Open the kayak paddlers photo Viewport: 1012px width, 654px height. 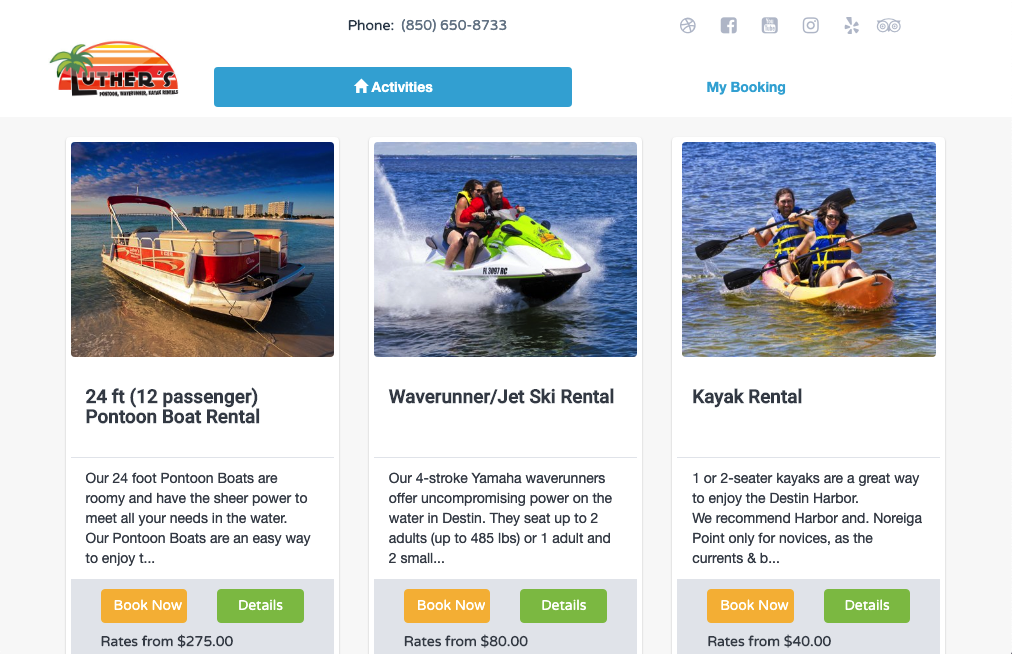809,249
